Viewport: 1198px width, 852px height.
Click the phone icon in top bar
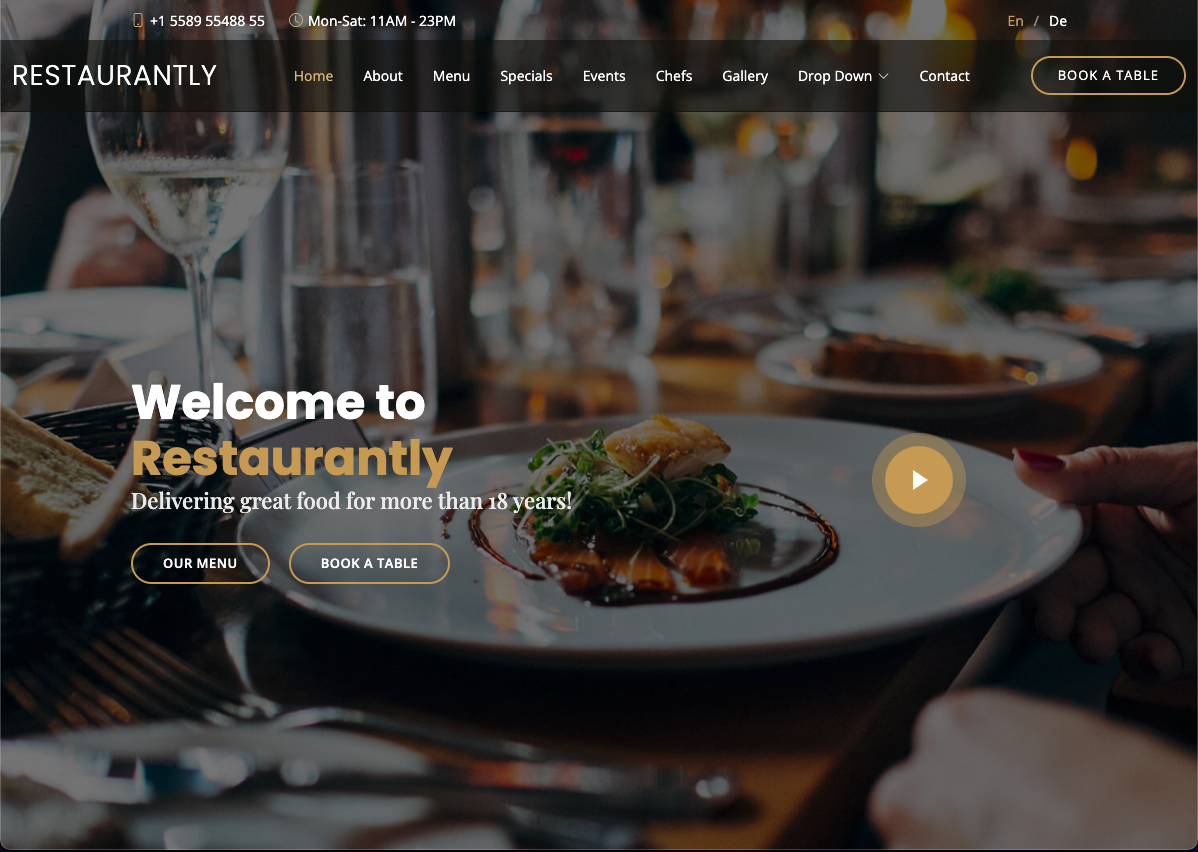[138, 21]
